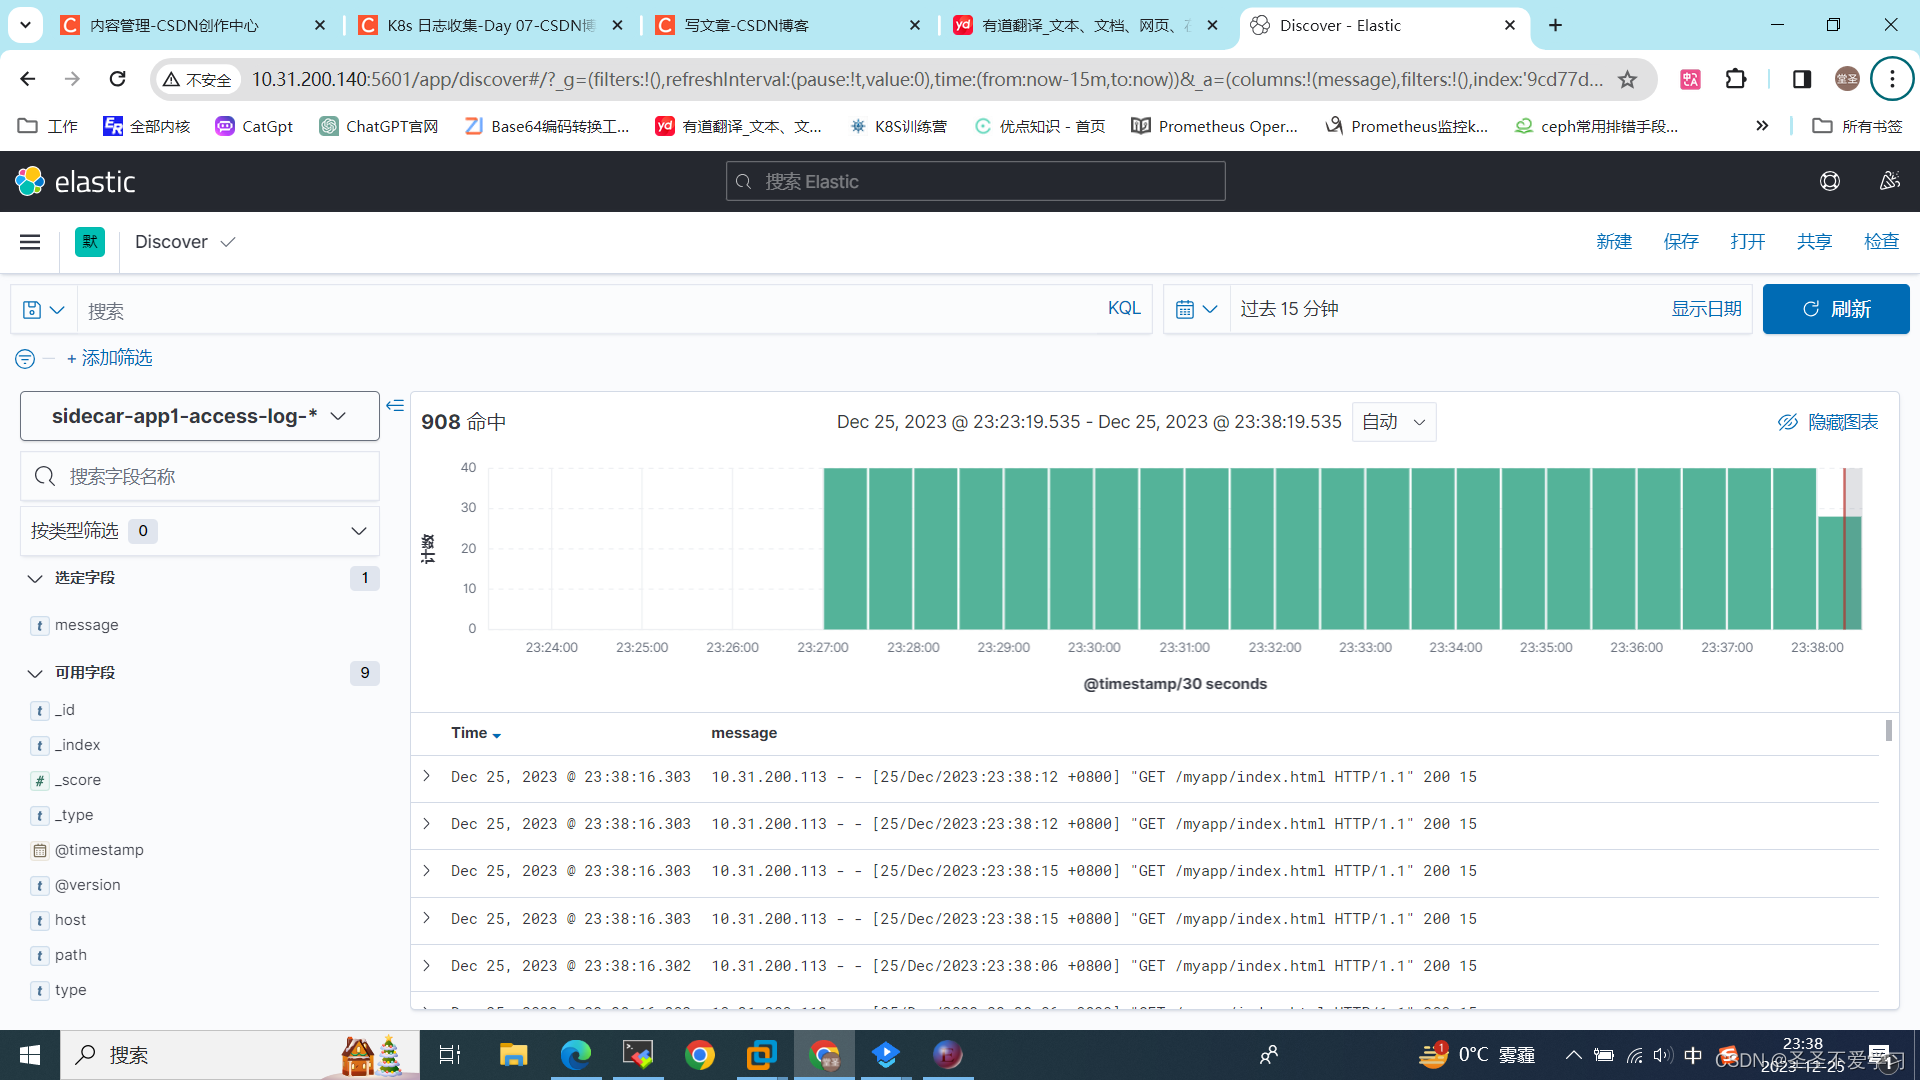The width and height of the screenshot is (1920, 1080).
Task: Click the 打开 menu item in Discover
Action: 1748,242
